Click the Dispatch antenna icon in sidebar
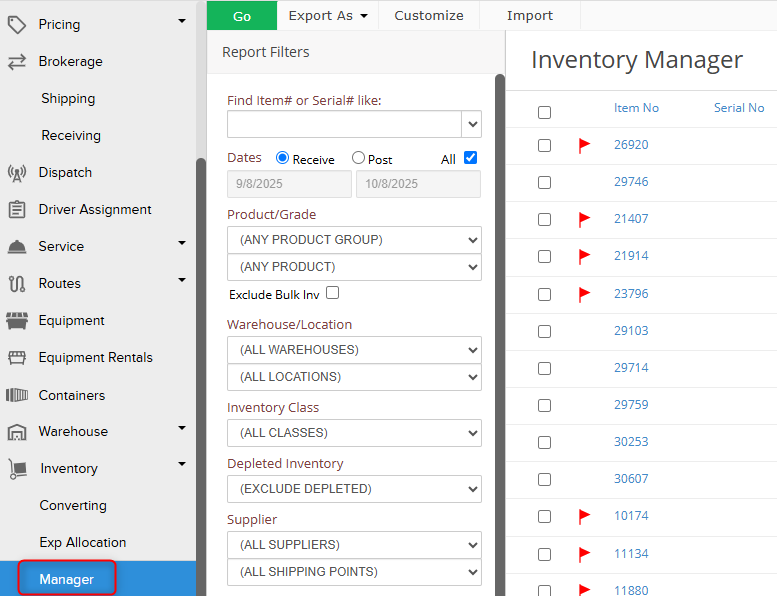 click(x=16, y=173)
